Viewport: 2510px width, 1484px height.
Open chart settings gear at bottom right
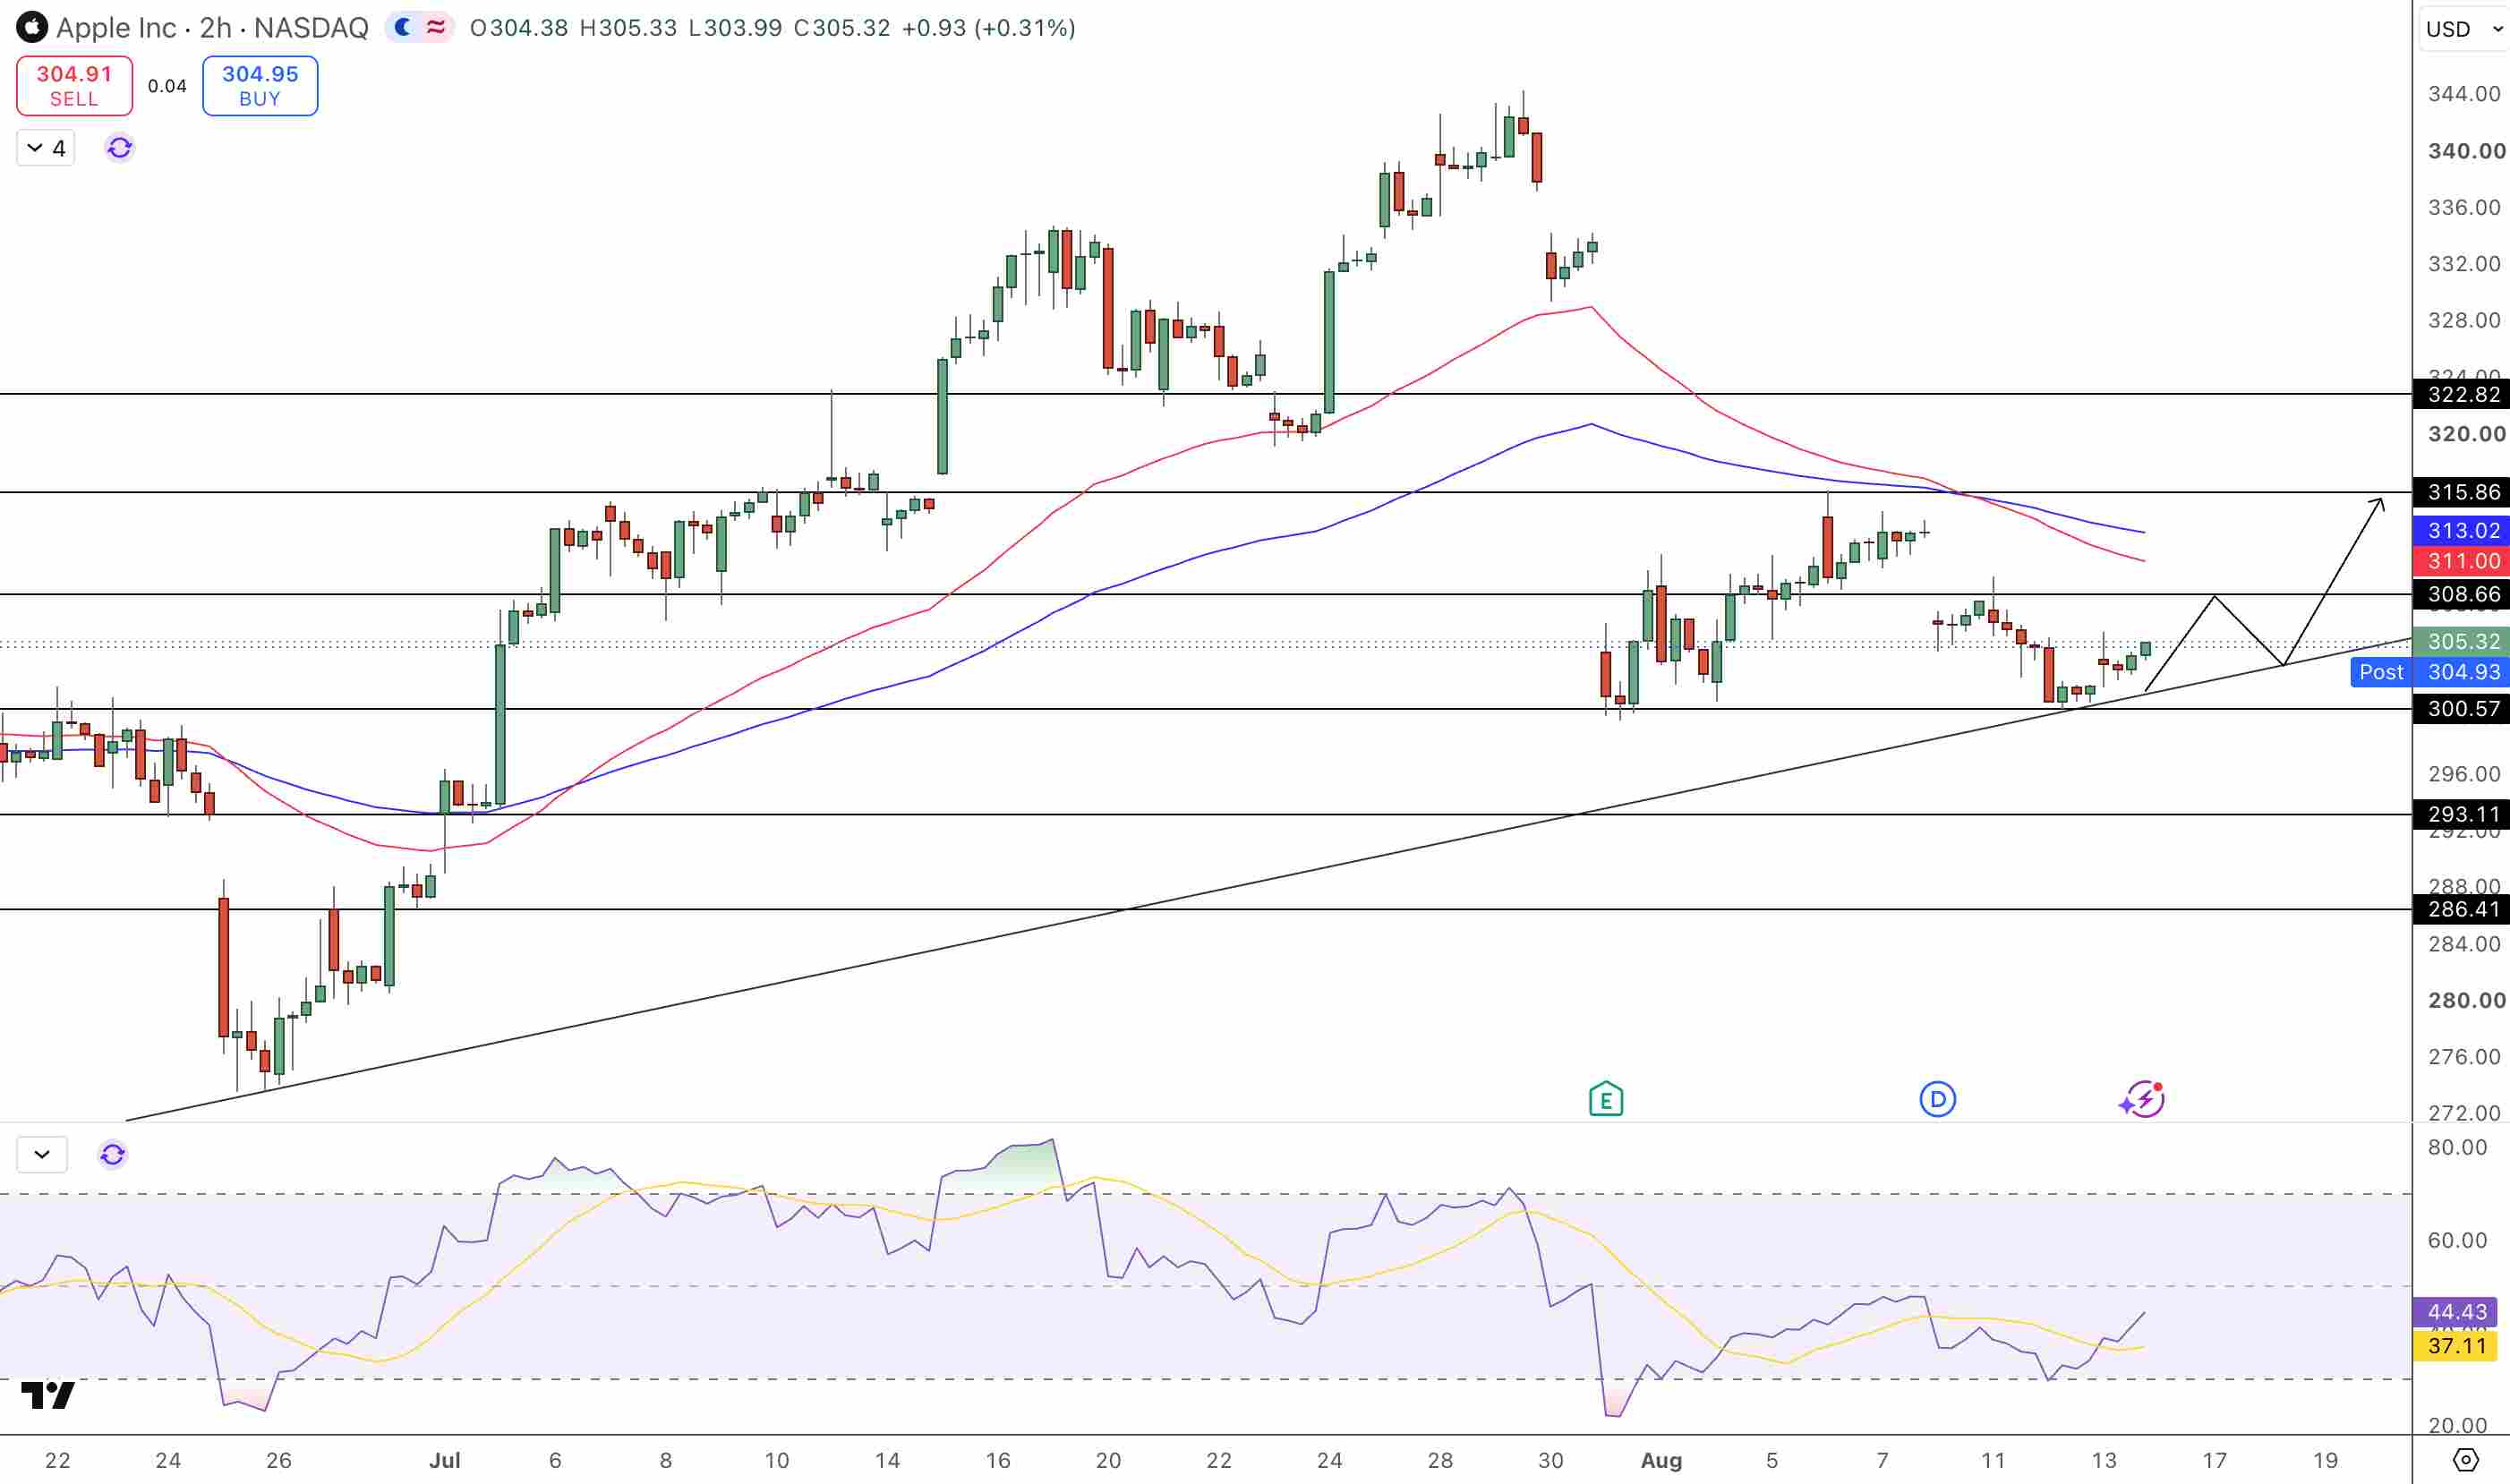pos(2466,1460)
